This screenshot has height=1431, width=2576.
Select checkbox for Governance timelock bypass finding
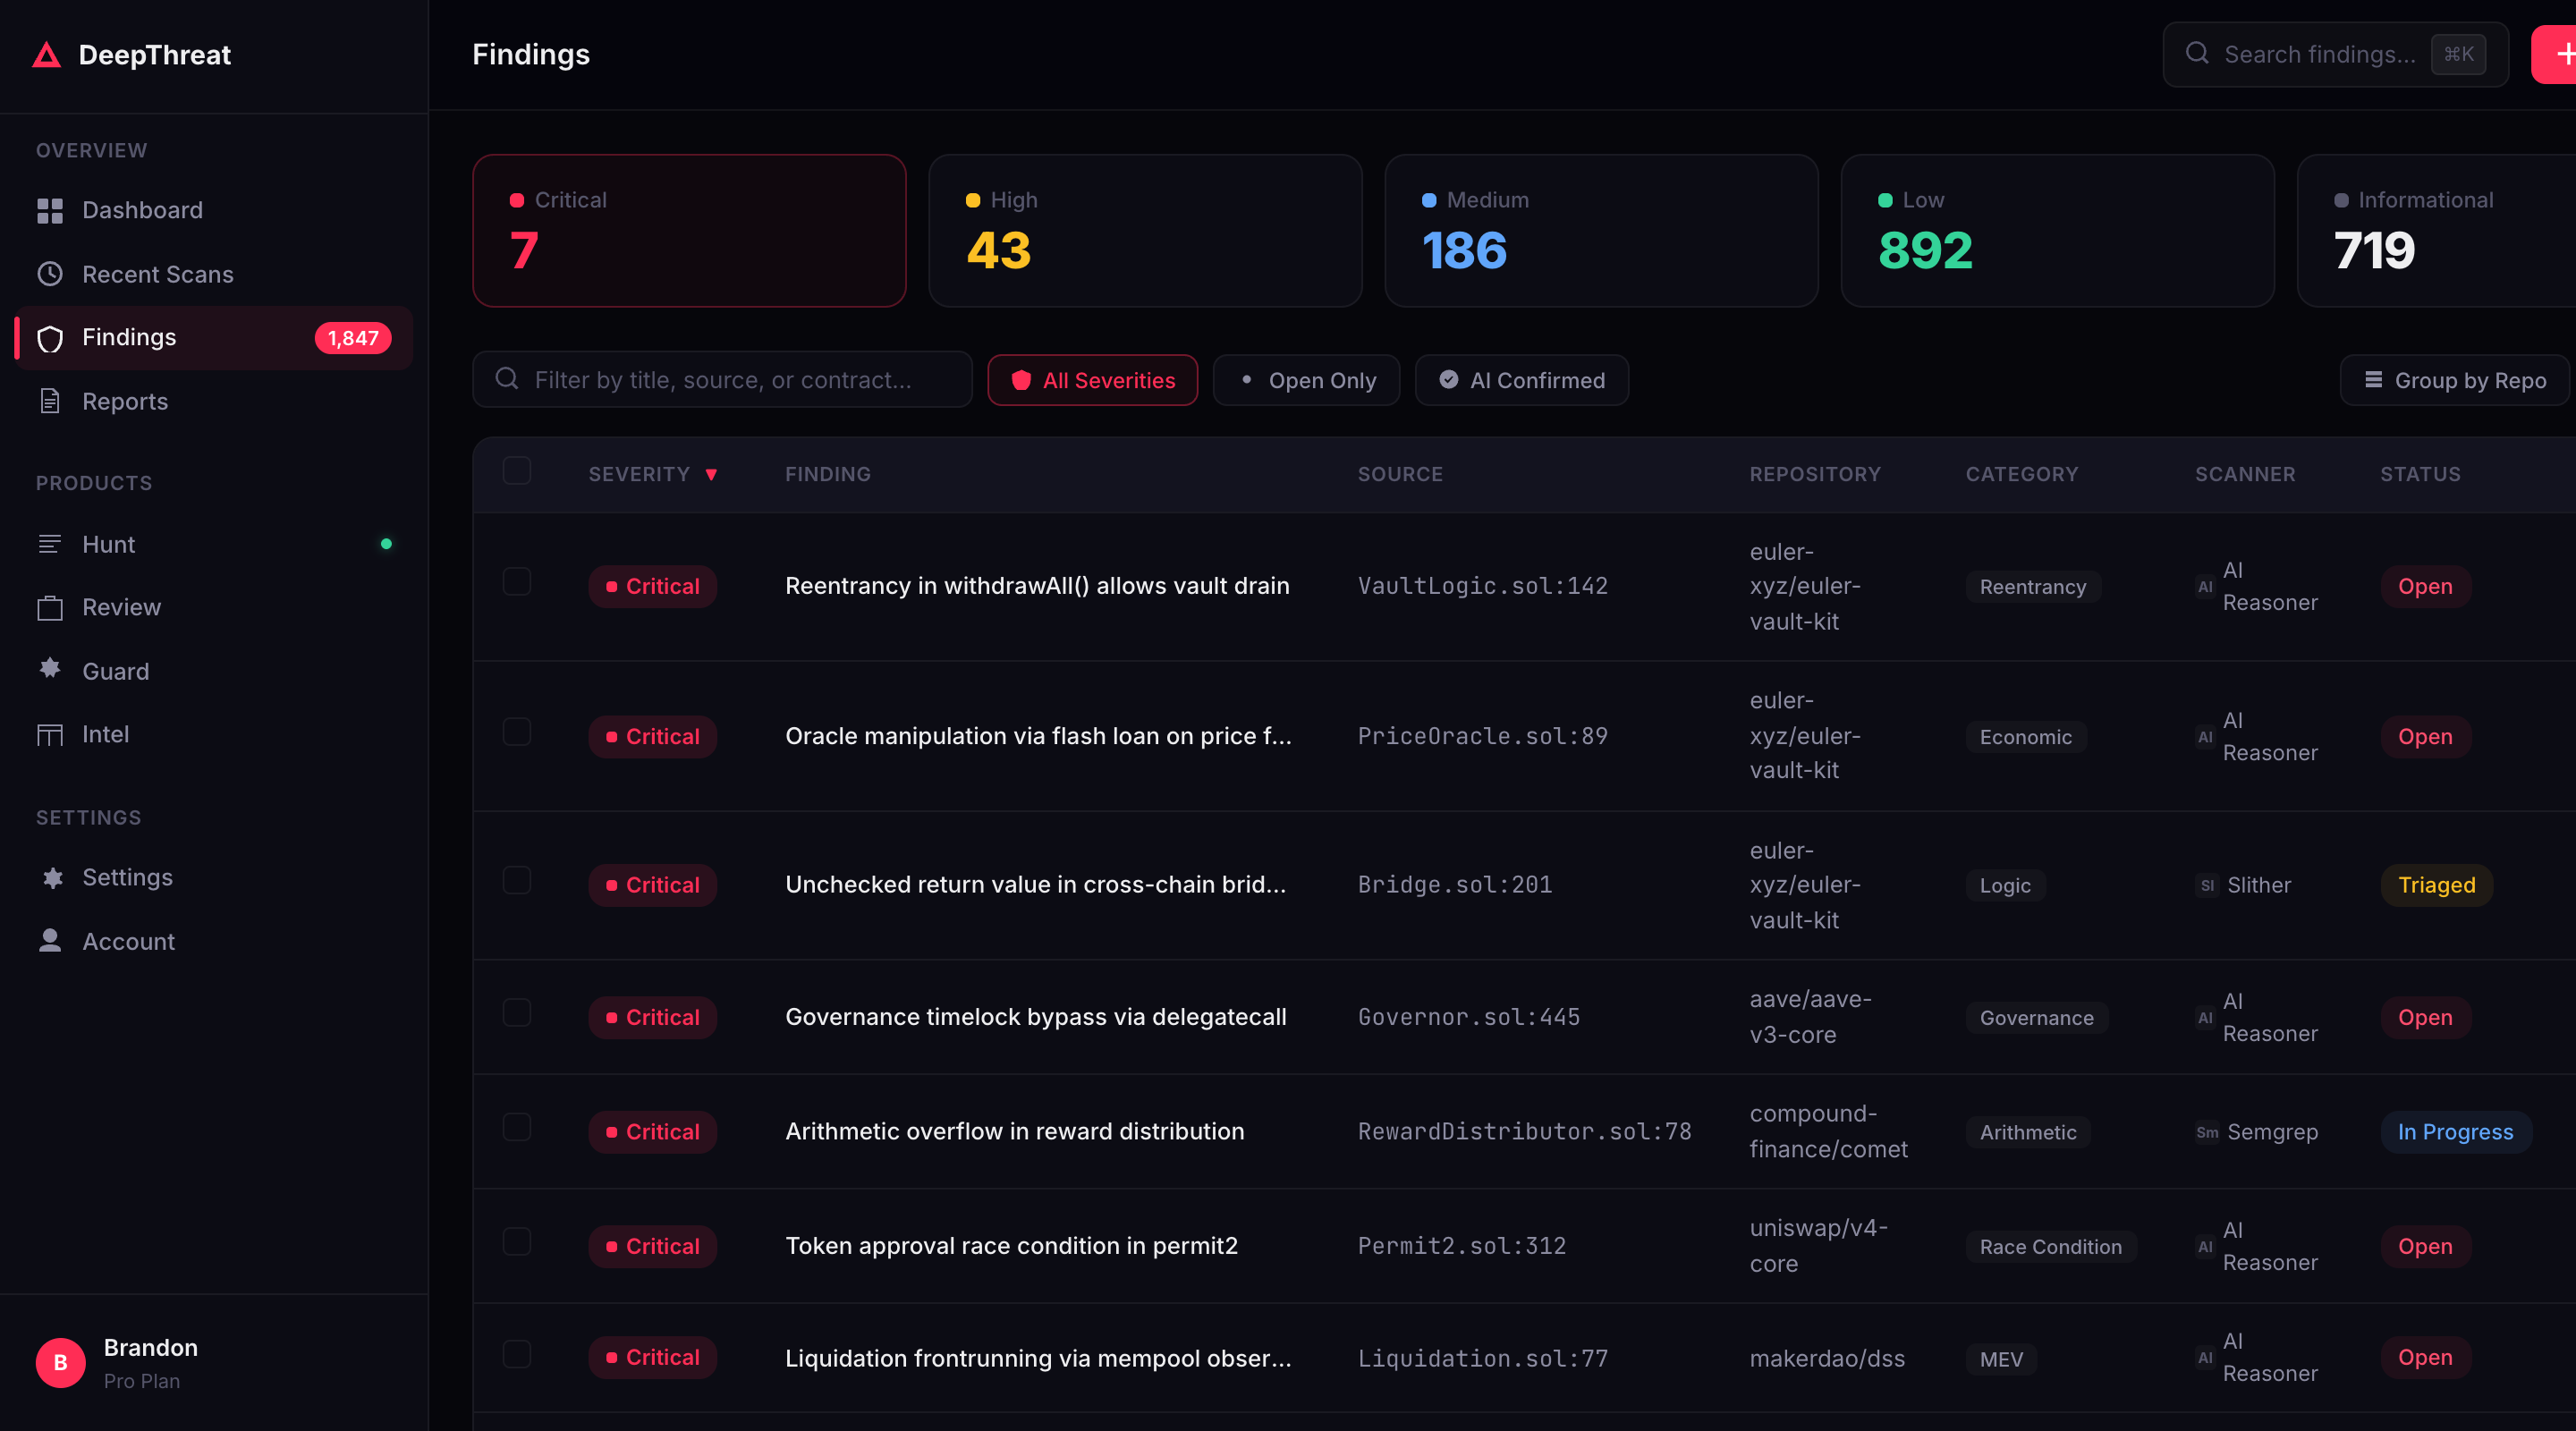click(516, 1013)
